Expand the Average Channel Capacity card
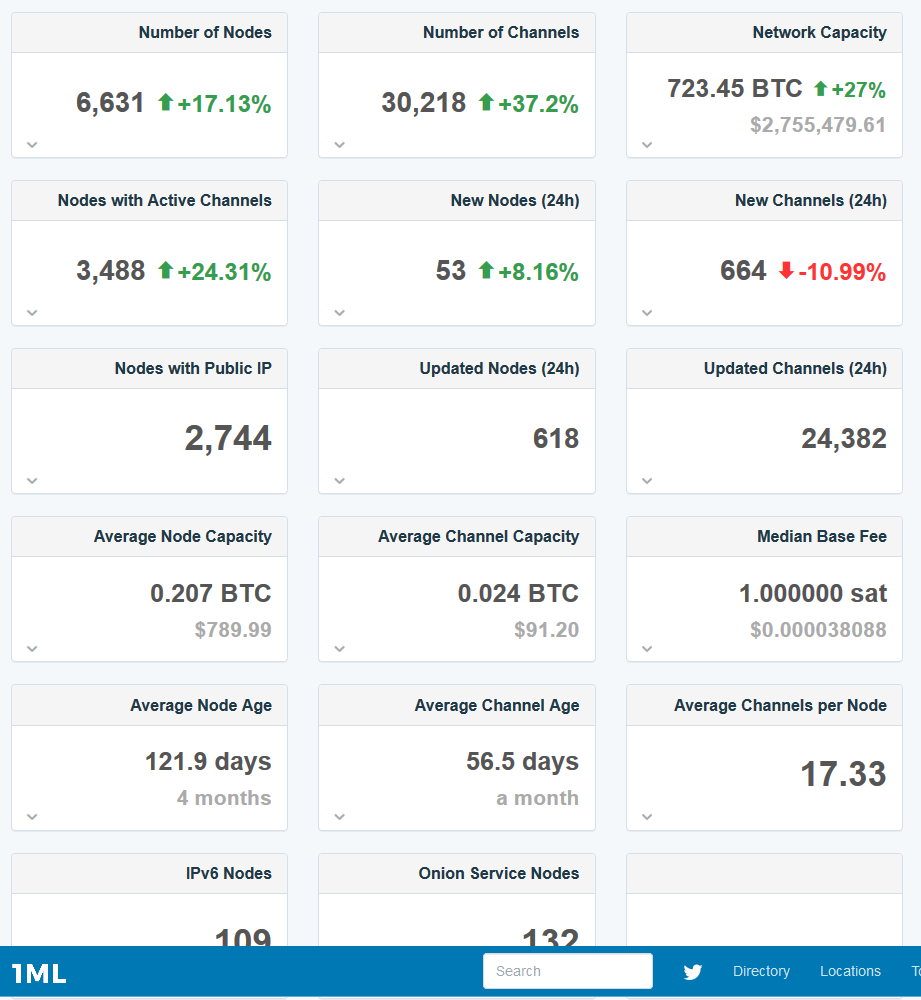 coord(338,649)
